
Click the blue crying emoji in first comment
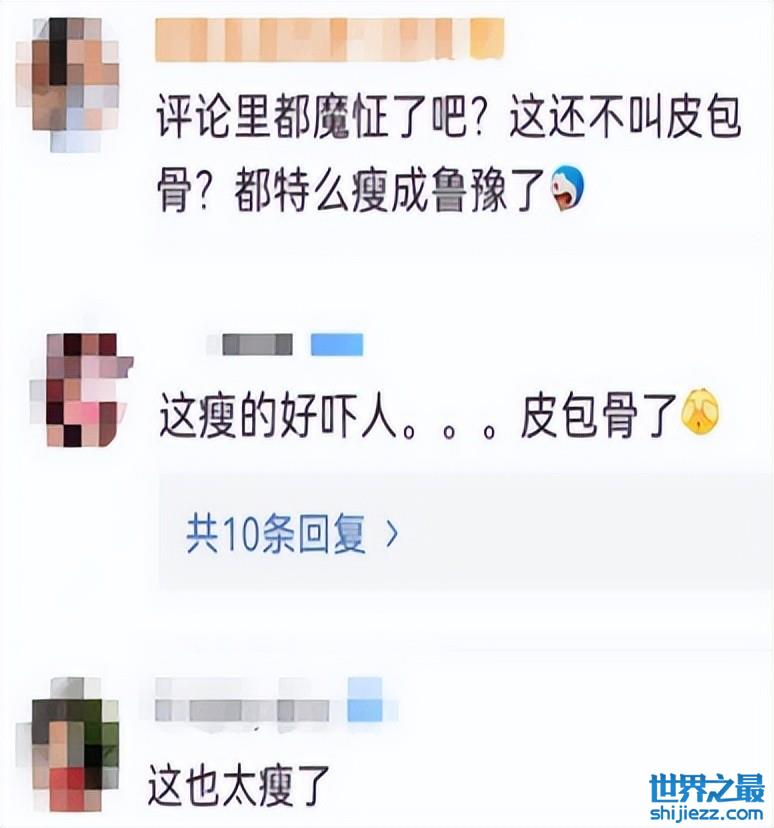[568, 189]
